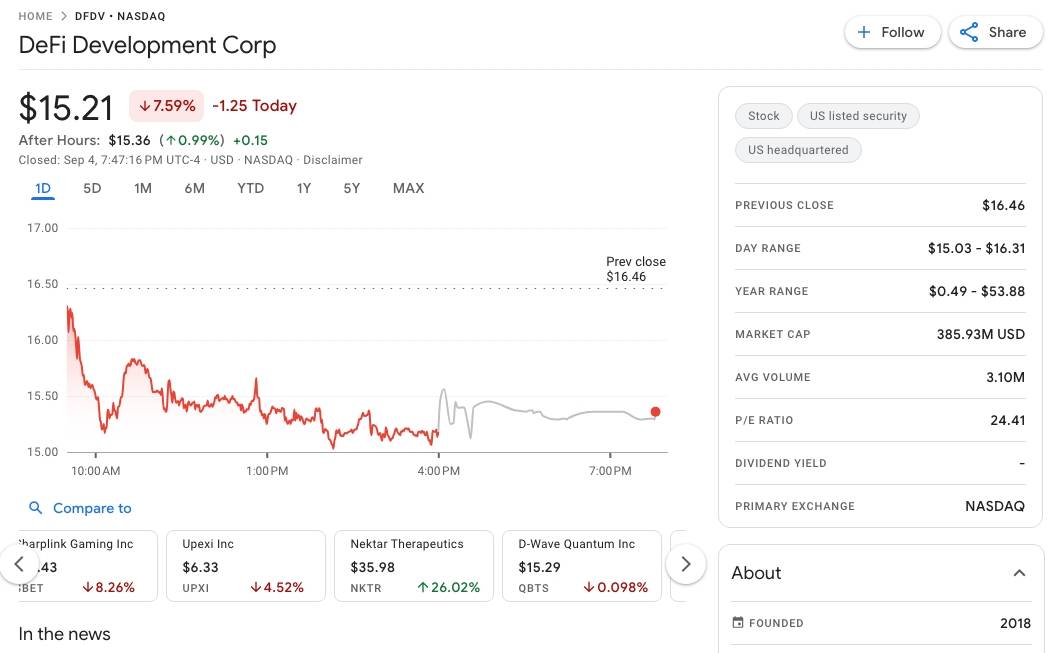The width and height of the screenshot is (1057, 653).
Task: Click the Compare to magnifier icon
Action: 36,508
